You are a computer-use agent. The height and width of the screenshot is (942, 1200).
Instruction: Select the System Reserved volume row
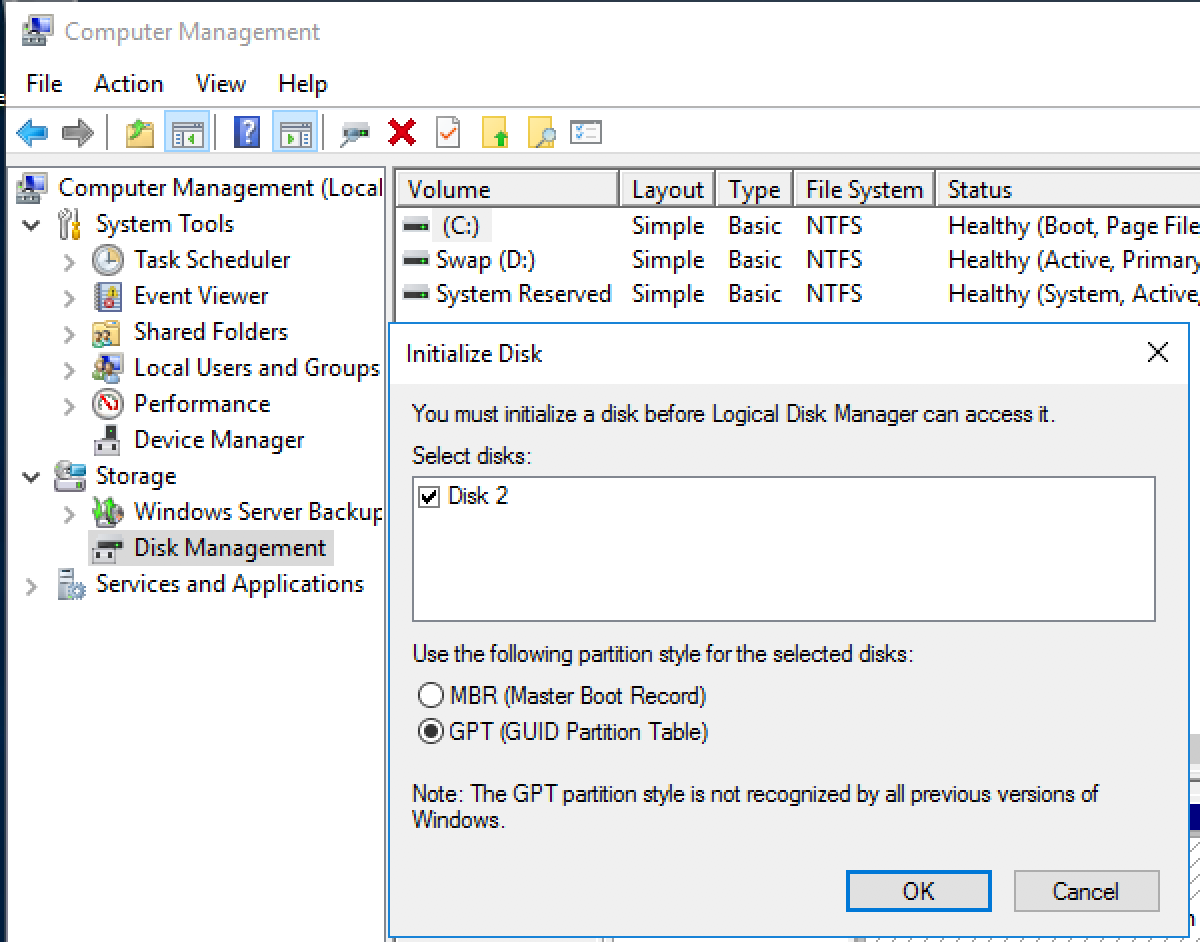800,294
